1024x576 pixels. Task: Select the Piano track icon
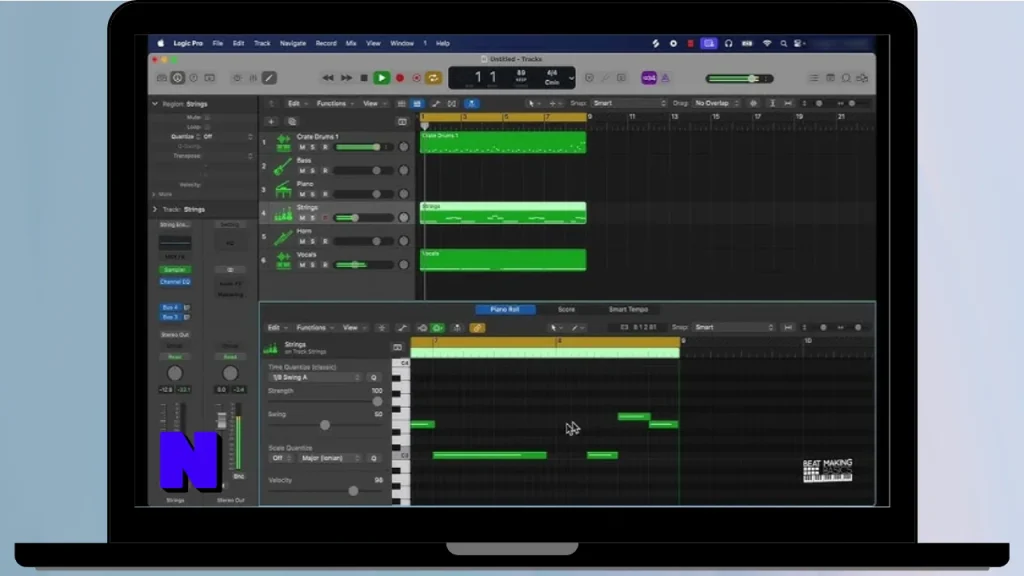[x=283, y=189]
